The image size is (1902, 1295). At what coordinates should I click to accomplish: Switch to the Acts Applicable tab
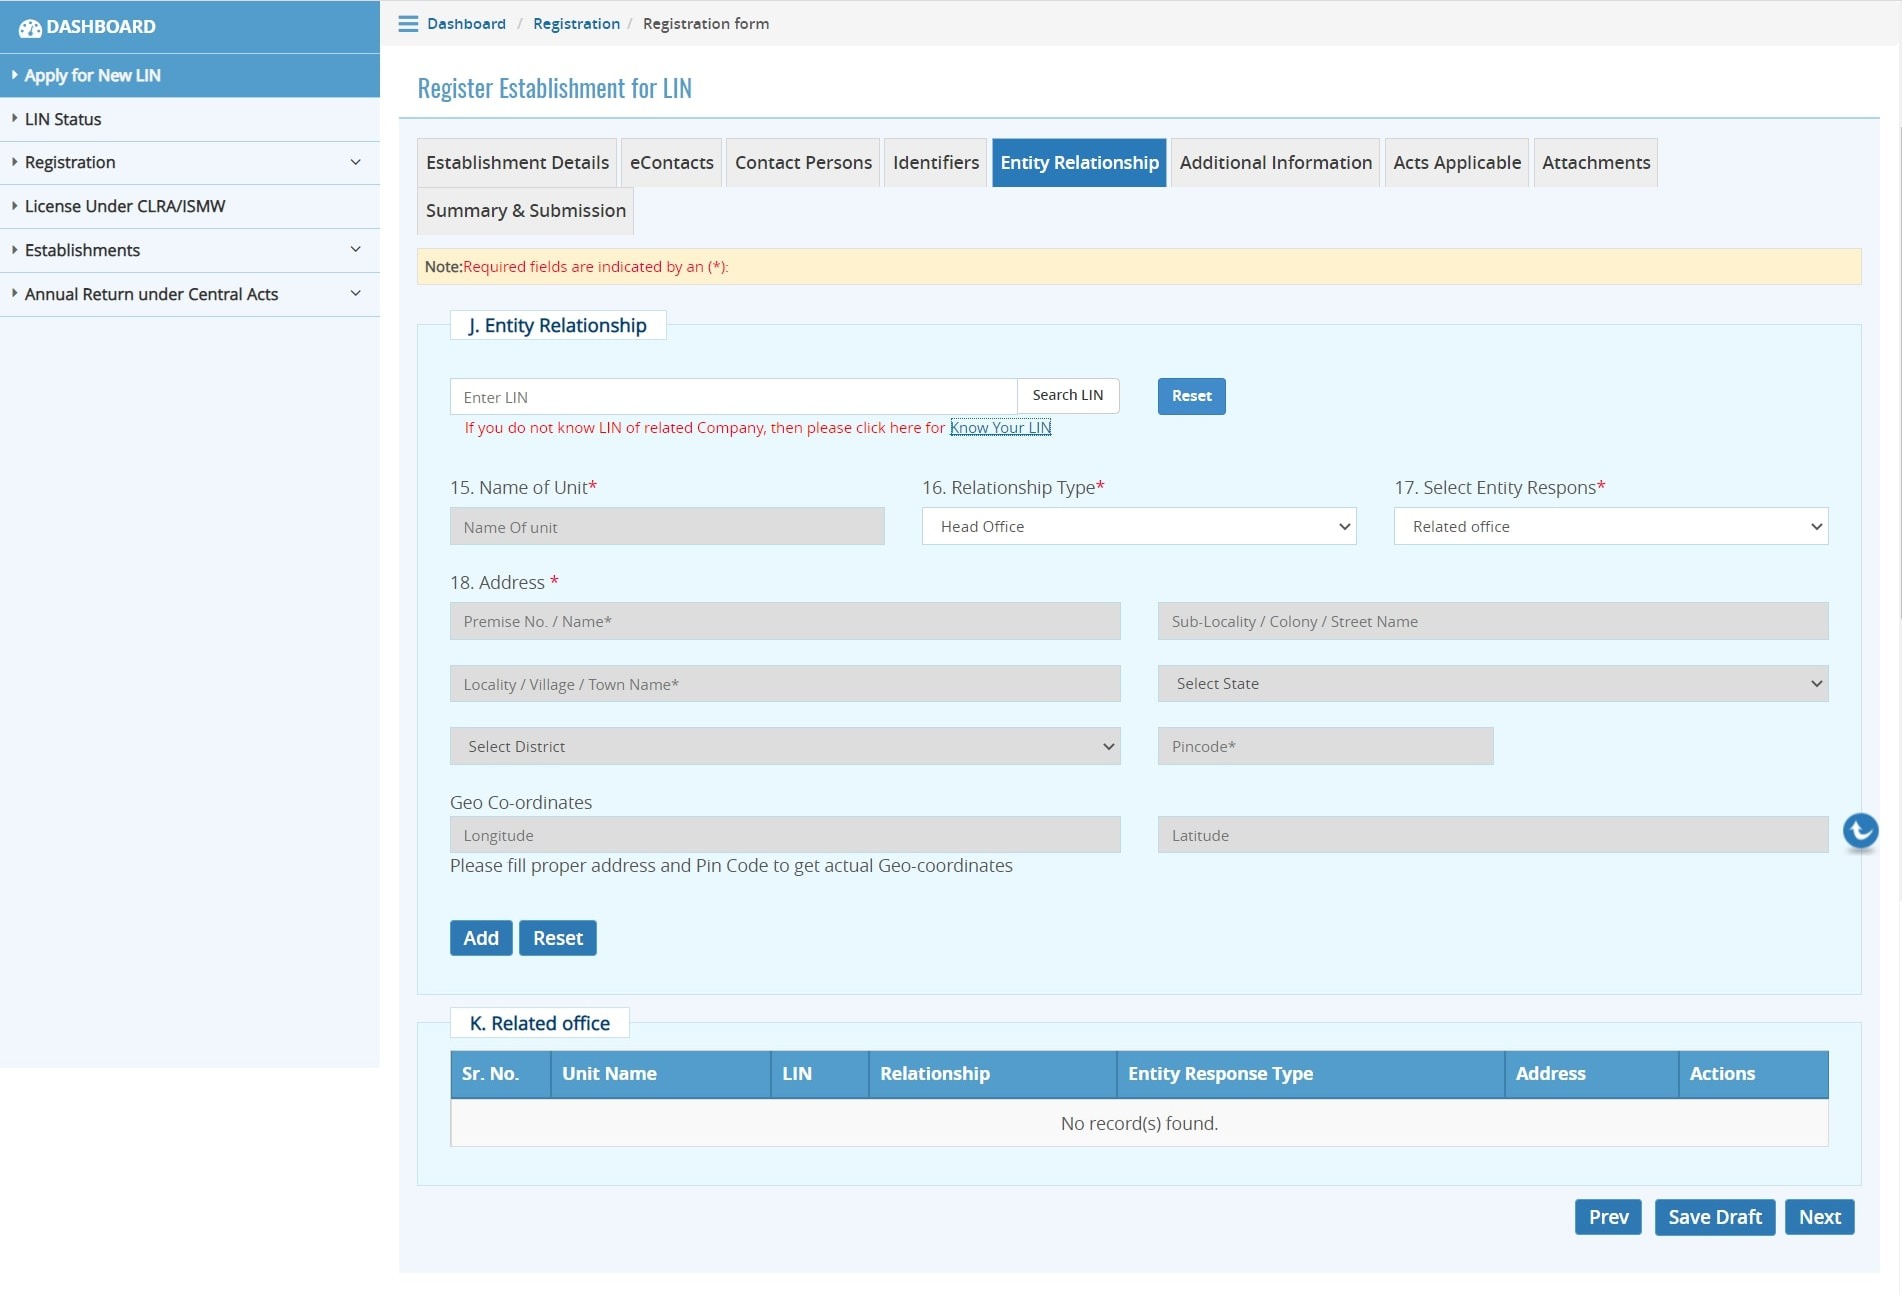pyautogui.click(x=1456, y=163)
